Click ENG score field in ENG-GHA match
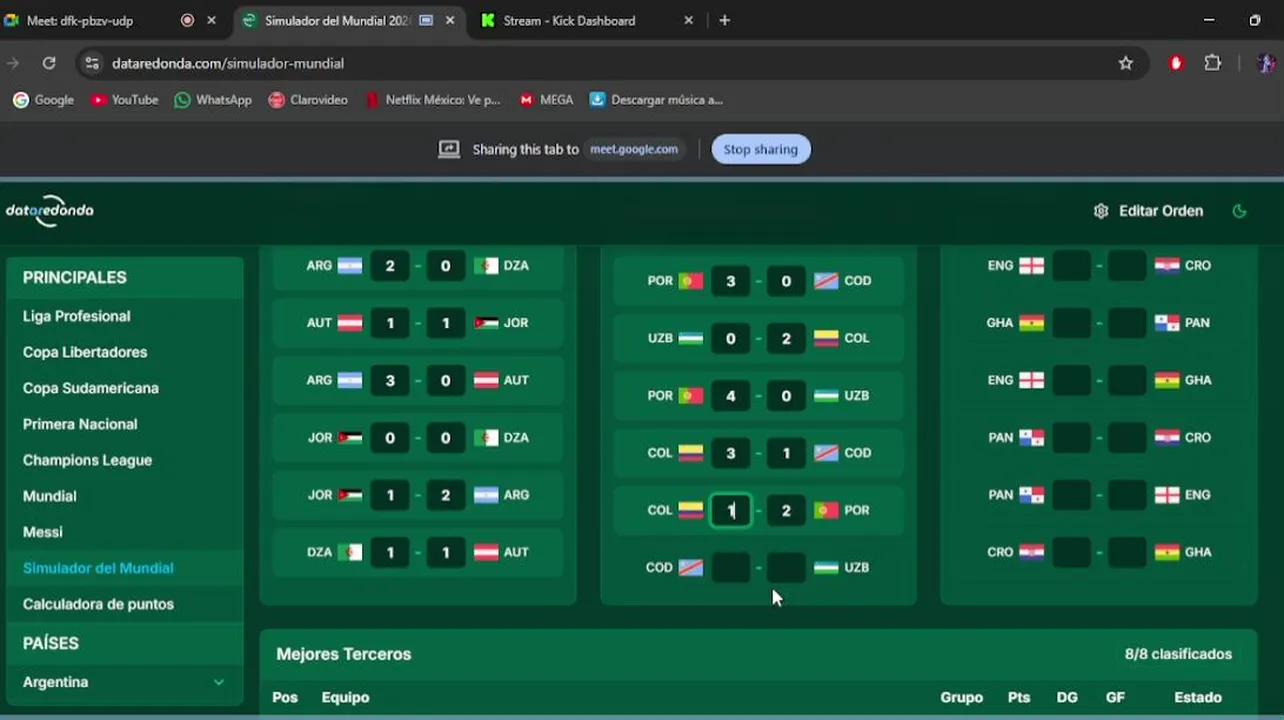The height and width of the screenshot is (720, 1284). click(x=1071, y=380)
